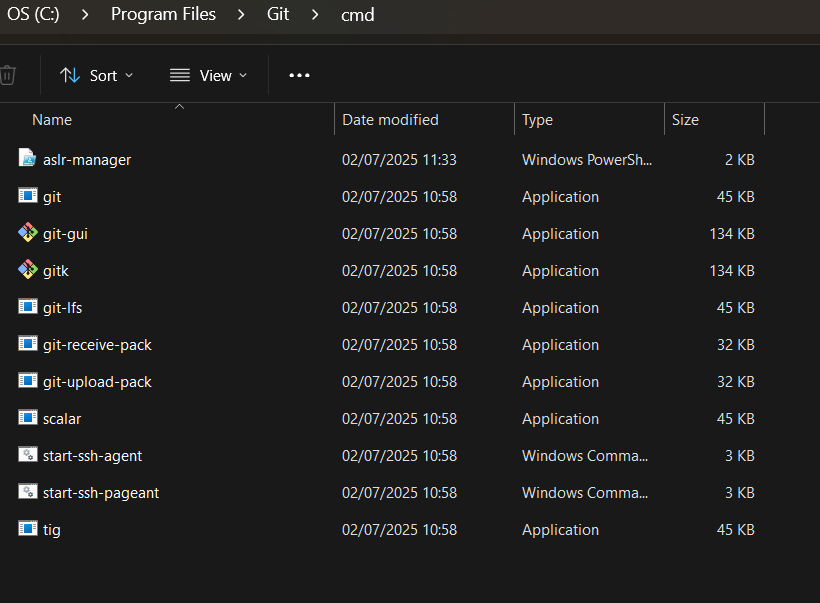The width and height of the screenshot is (820, 603).
Task: Click the start-ssh-pageant script icon
Action: coord(28,492)
